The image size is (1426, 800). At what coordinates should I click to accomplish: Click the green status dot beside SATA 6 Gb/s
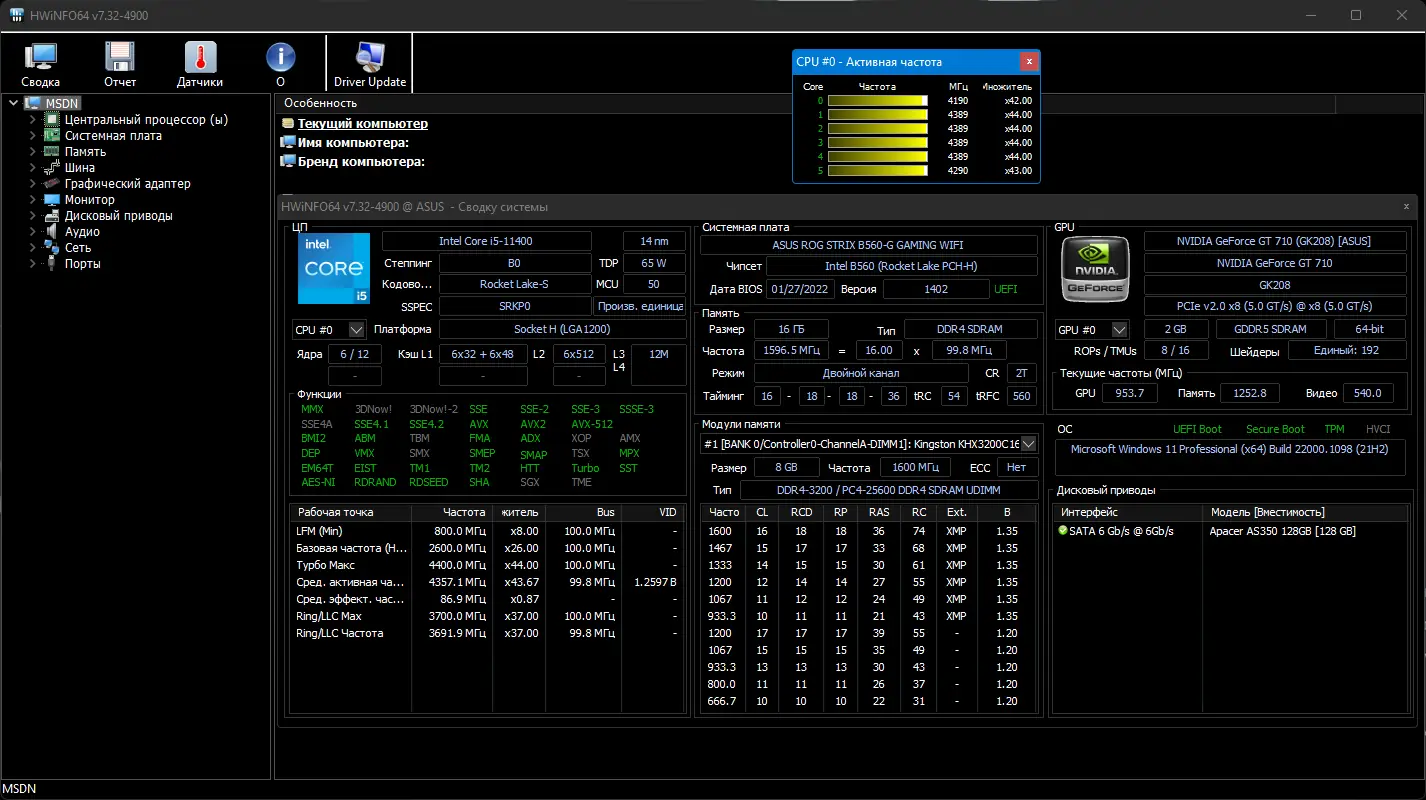click(1063, 531)
